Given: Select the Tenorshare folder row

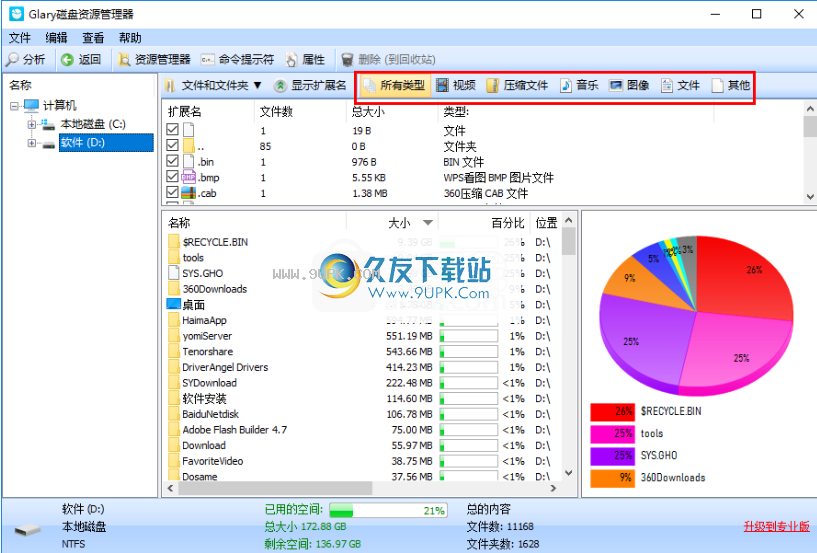Looking at the screenshot, I should [x=362, y=351].
